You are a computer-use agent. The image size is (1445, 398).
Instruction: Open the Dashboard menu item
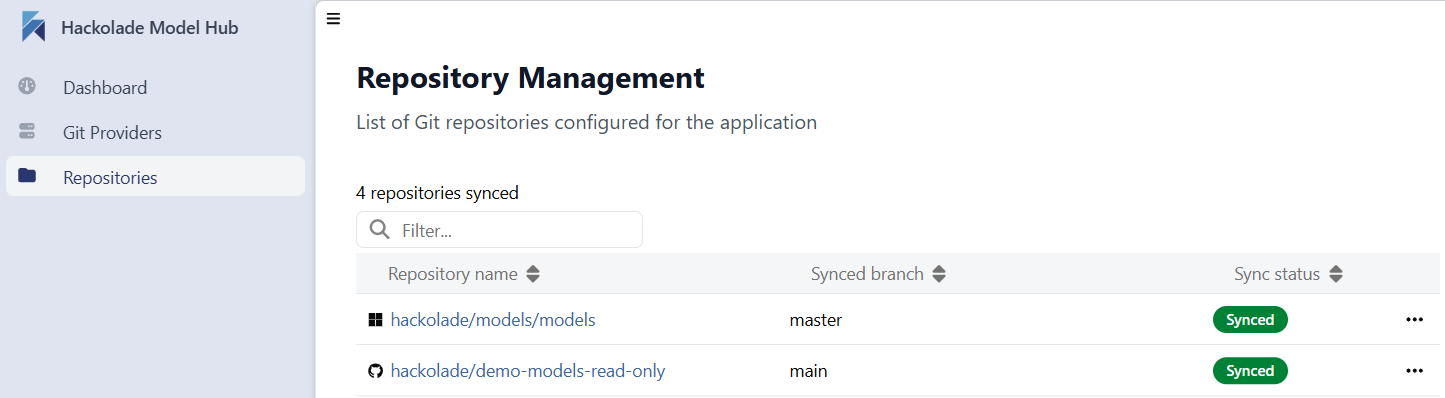pos(155,87)
